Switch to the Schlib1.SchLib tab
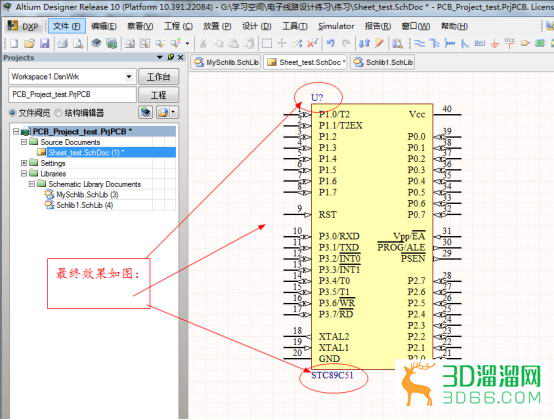 click(x=383, y=62)
